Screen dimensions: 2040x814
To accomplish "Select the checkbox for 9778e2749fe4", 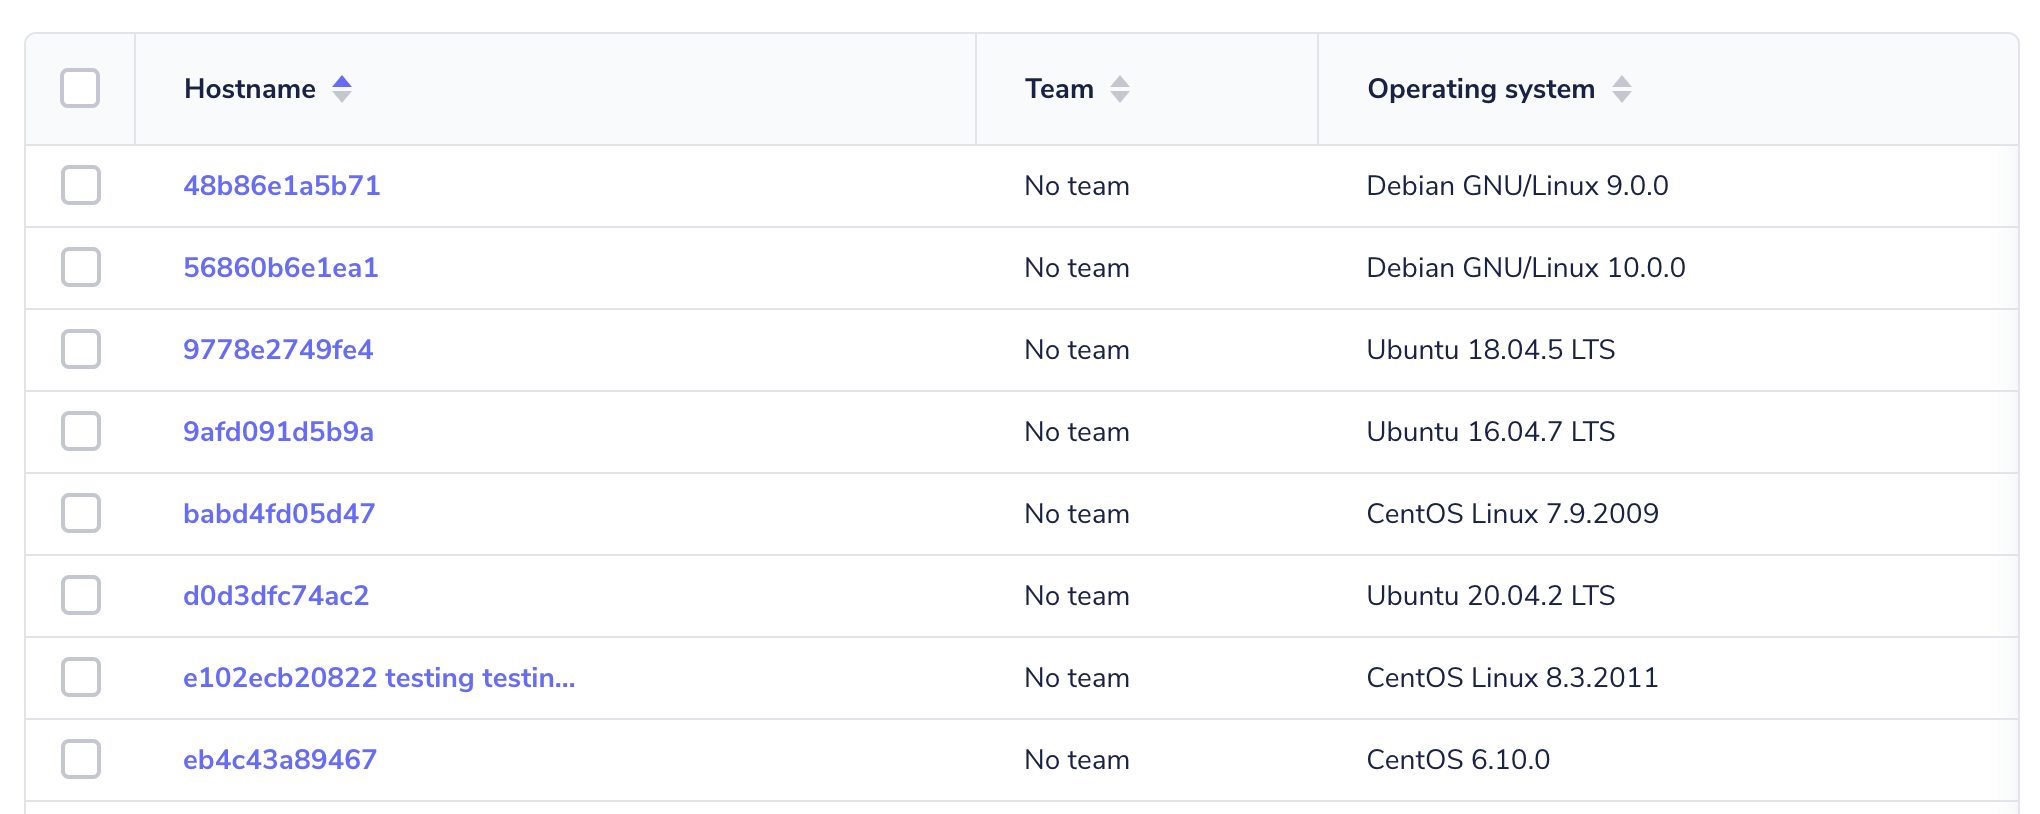I will [80, 349].
